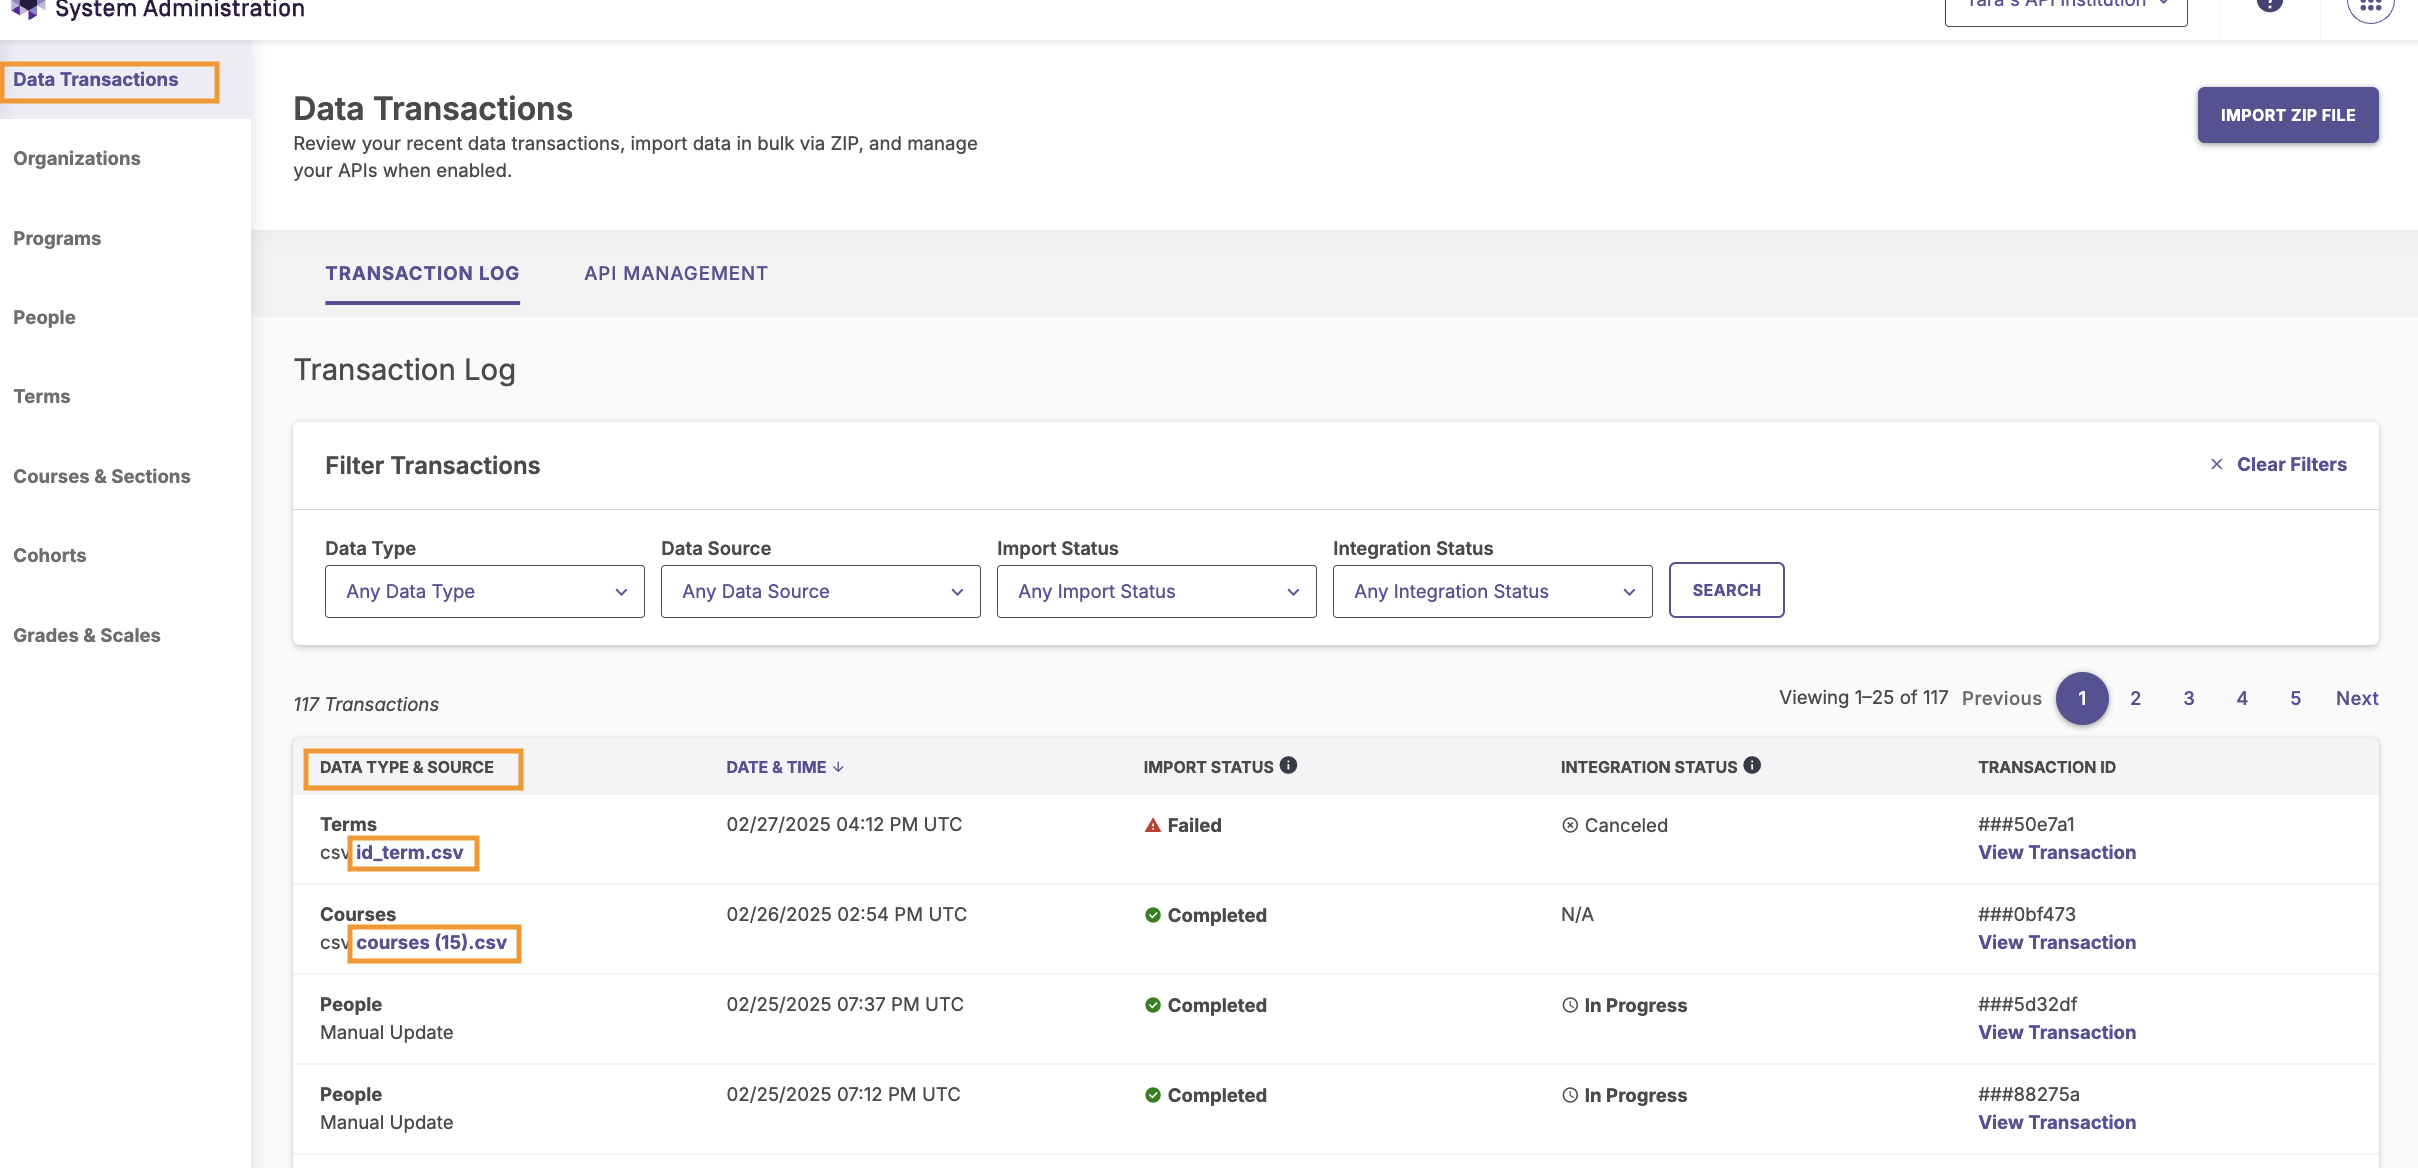2418x1168 pixels.
Task: Click the Date & Time sort arrow
Action: 838,767
